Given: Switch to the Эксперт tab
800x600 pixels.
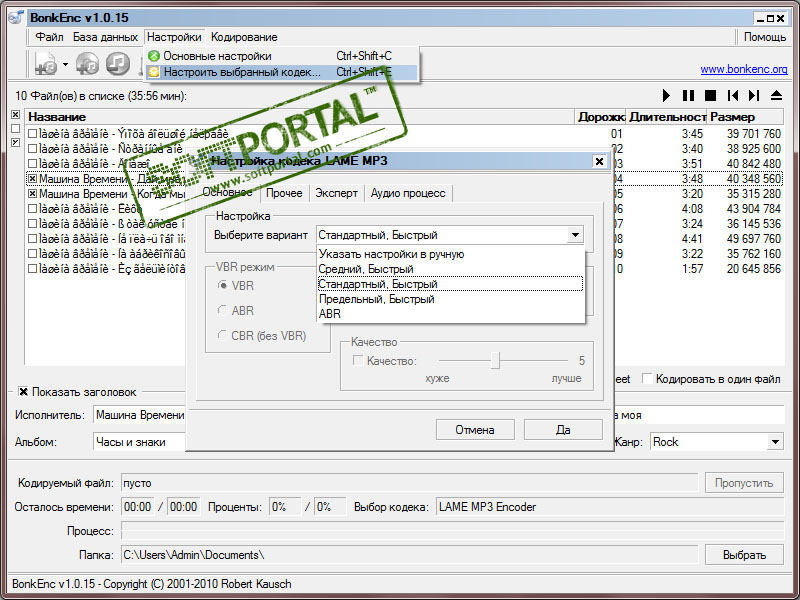Looking at the screenshot, I should click(x=336, y=193).
